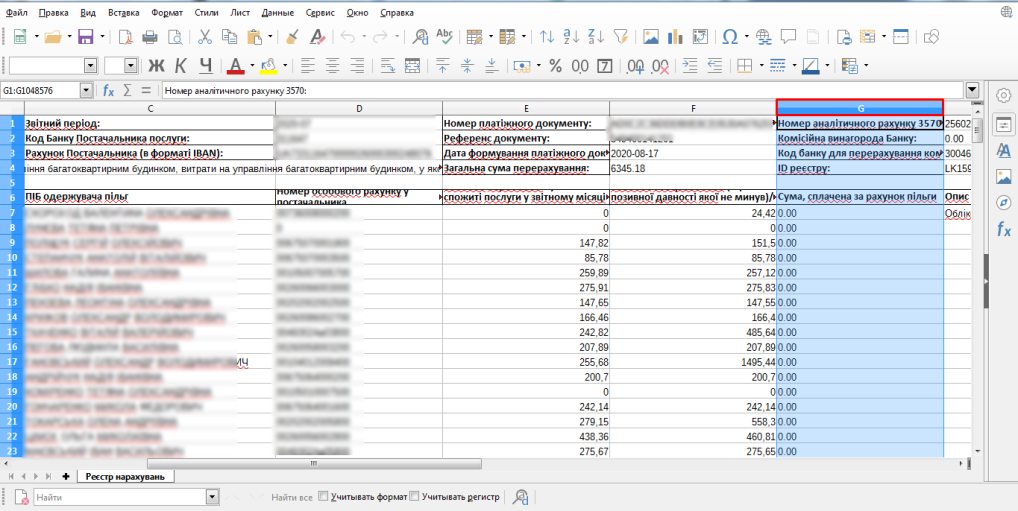The height and width of the screenshot is (511, 1018).
Task: Click the column G header
Action: click(859, 108)
